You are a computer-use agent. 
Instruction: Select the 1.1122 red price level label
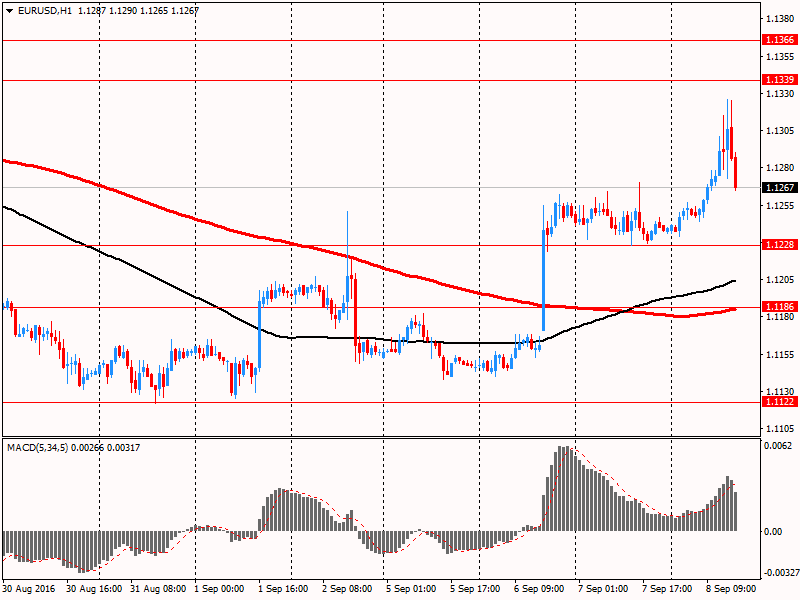coord(780,402)
